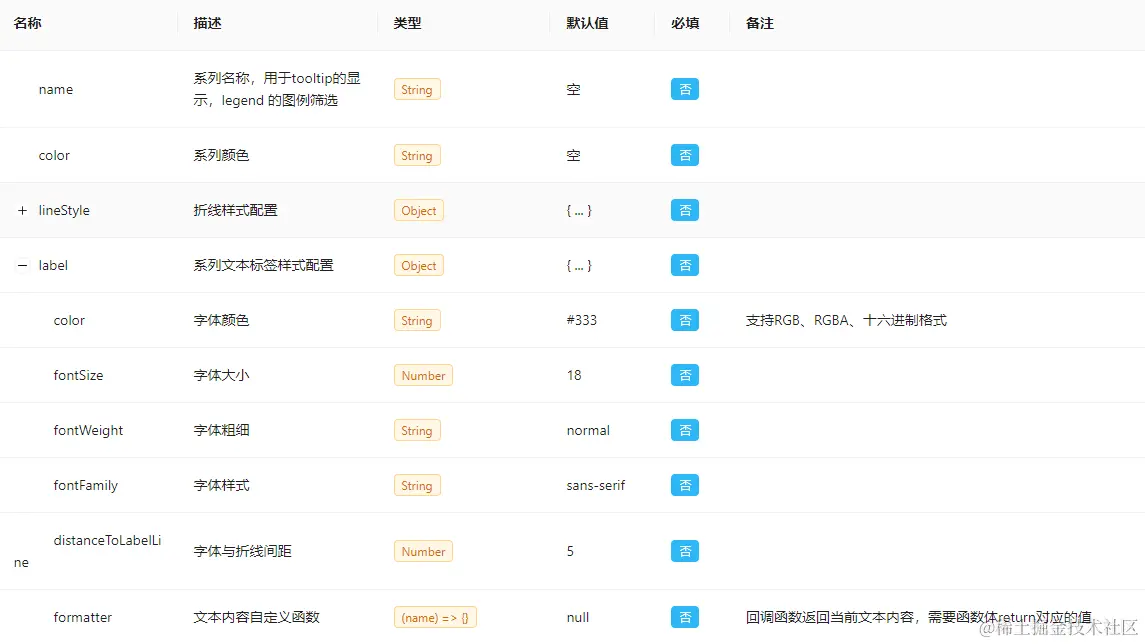Click the default value sans-serif
This screenshot has width=1145, height=644.
pos(596,486)
